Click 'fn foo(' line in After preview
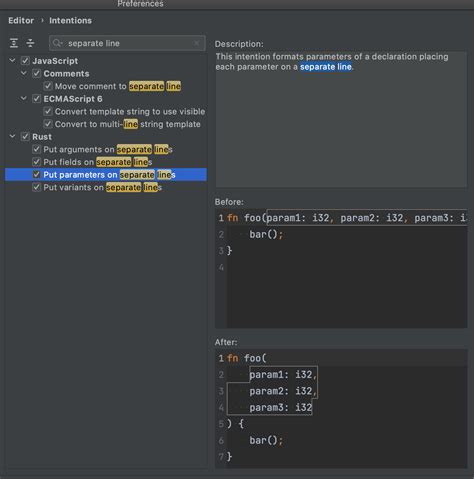Screen dimensions: 474x479 tap(247, 358)
